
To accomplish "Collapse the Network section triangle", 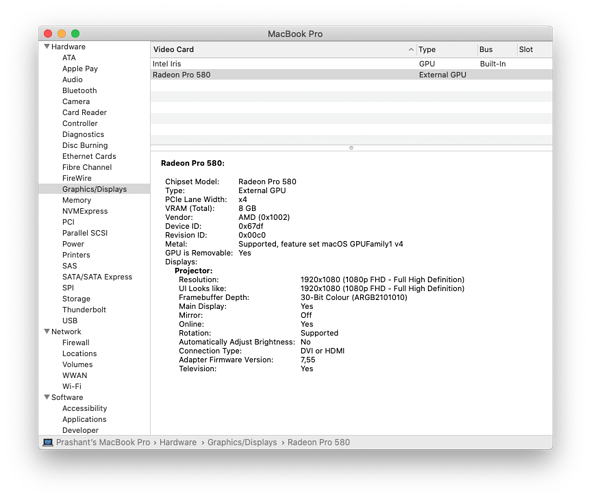I will [x=47, y=331].
